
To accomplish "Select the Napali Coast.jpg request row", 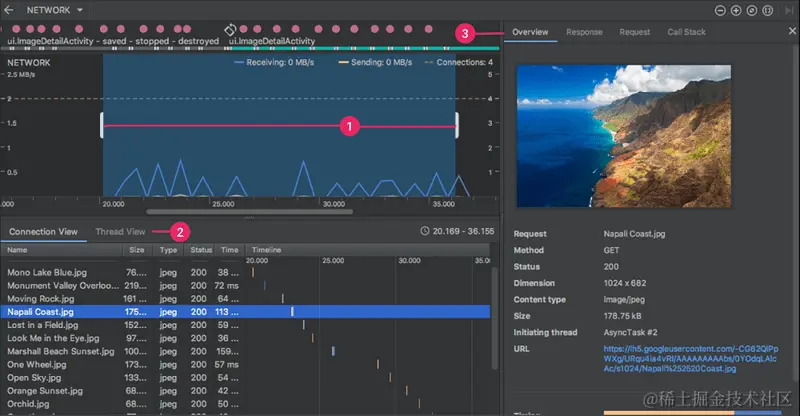I will pyautogui.click(x=245, y=312).
